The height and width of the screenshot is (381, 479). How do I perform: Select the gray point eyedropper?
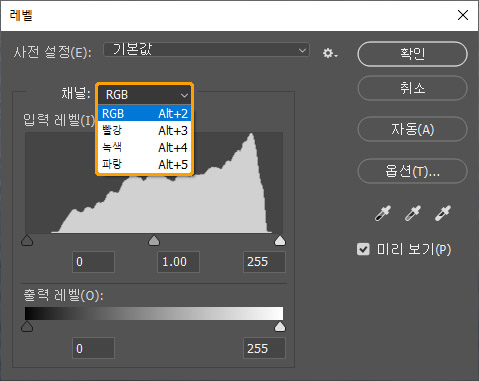412,213
